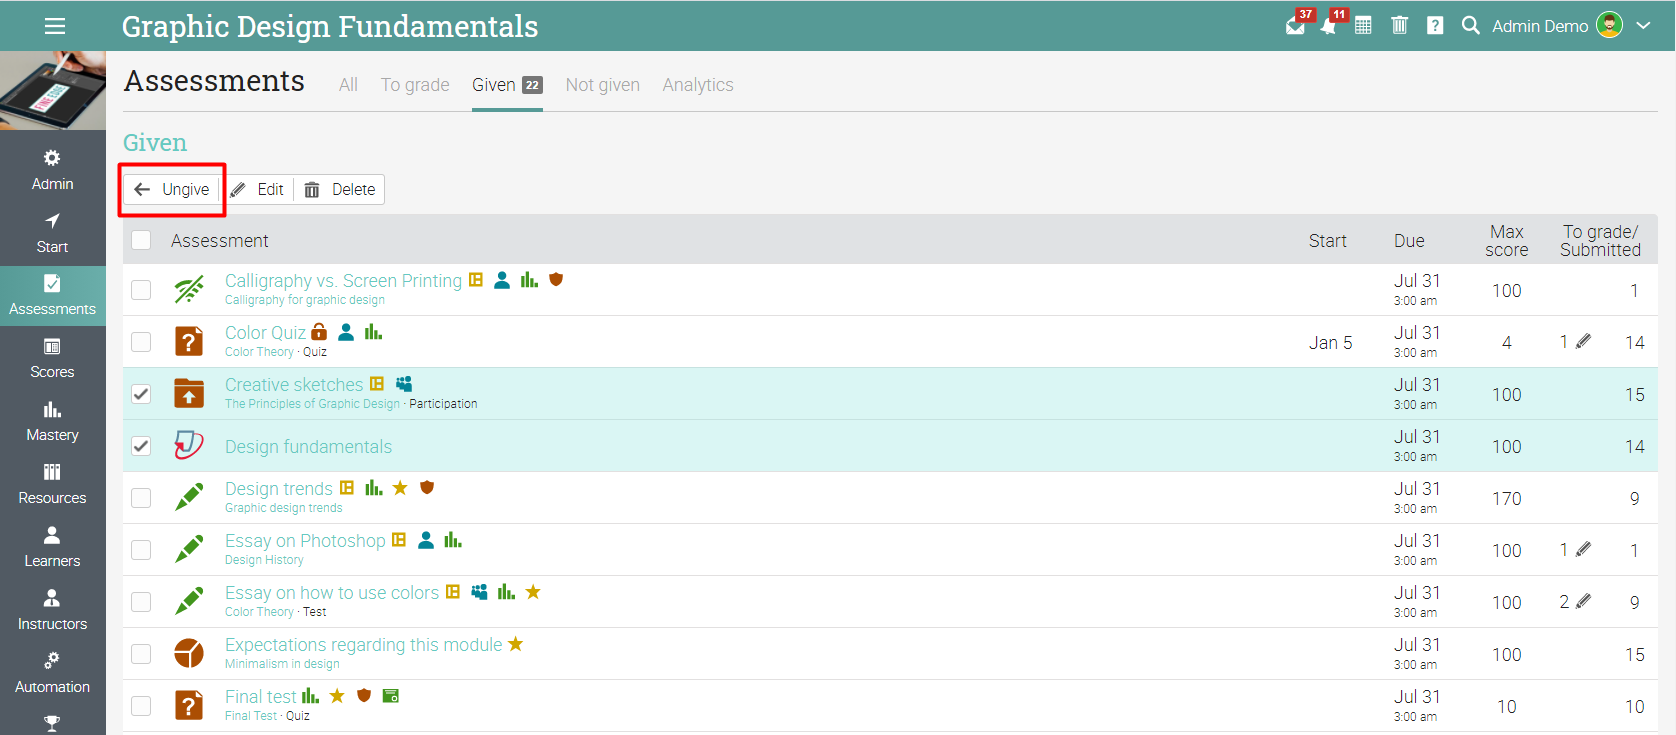Image resolution: width=1676 pixels, height=735 pixels.
Task: Open the Creative sketches assessment link
Action: [x=294, y=385]
